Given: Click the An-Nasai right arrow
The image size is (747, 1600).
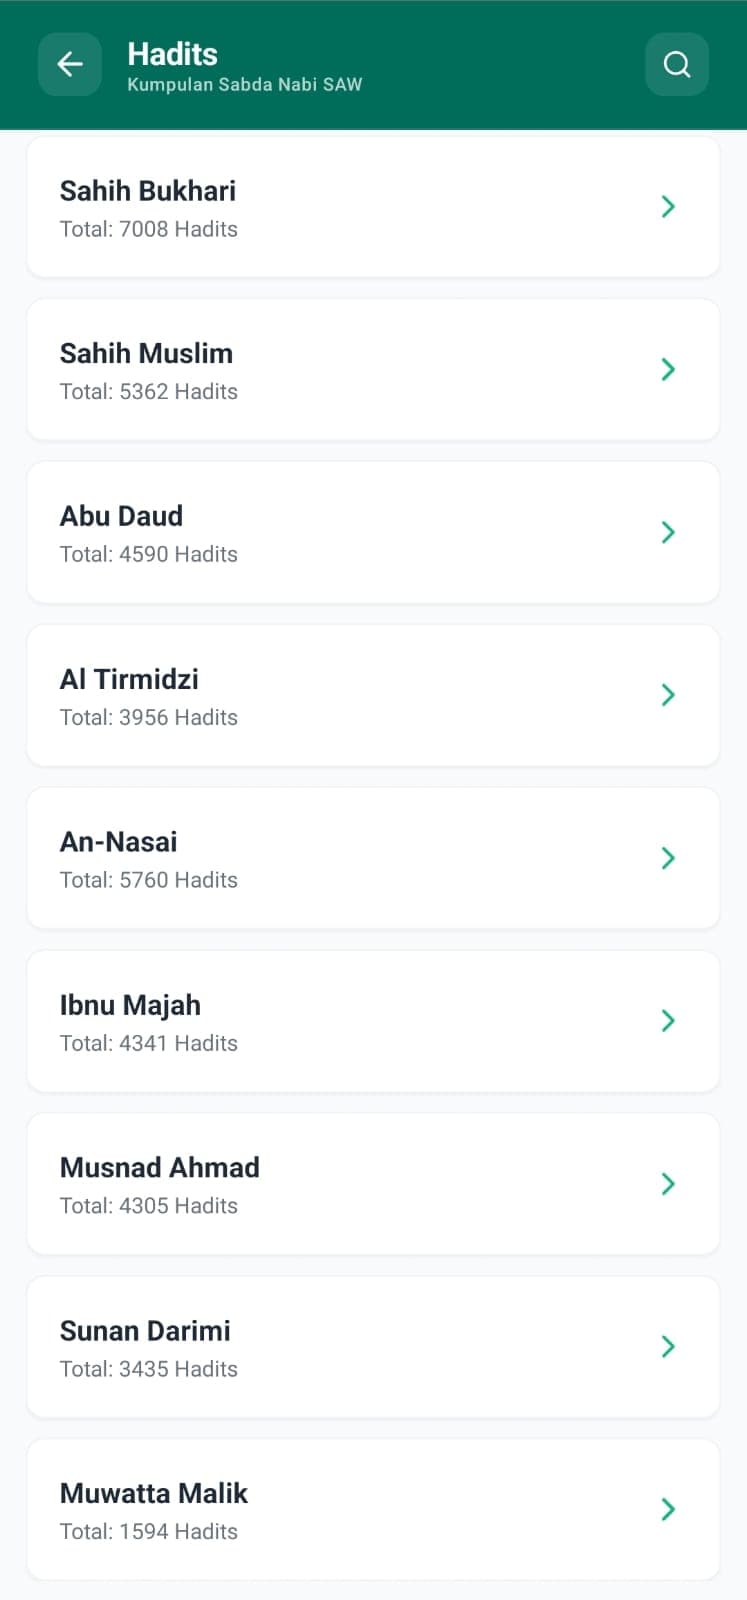Looking at the screenshot, I should [x=668, y=858].
